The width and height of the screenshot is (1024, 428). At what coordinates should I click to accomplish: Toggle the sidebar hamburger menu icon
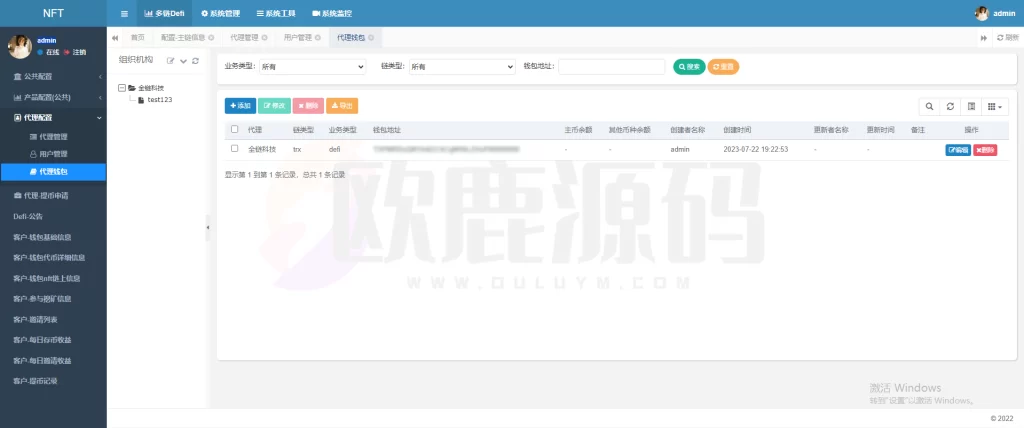124,13
